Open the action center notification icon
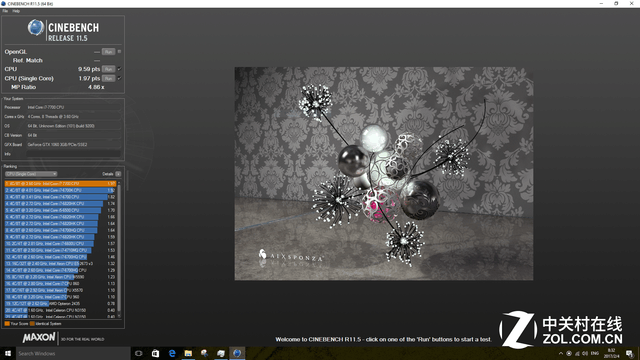 click(629, 353)
